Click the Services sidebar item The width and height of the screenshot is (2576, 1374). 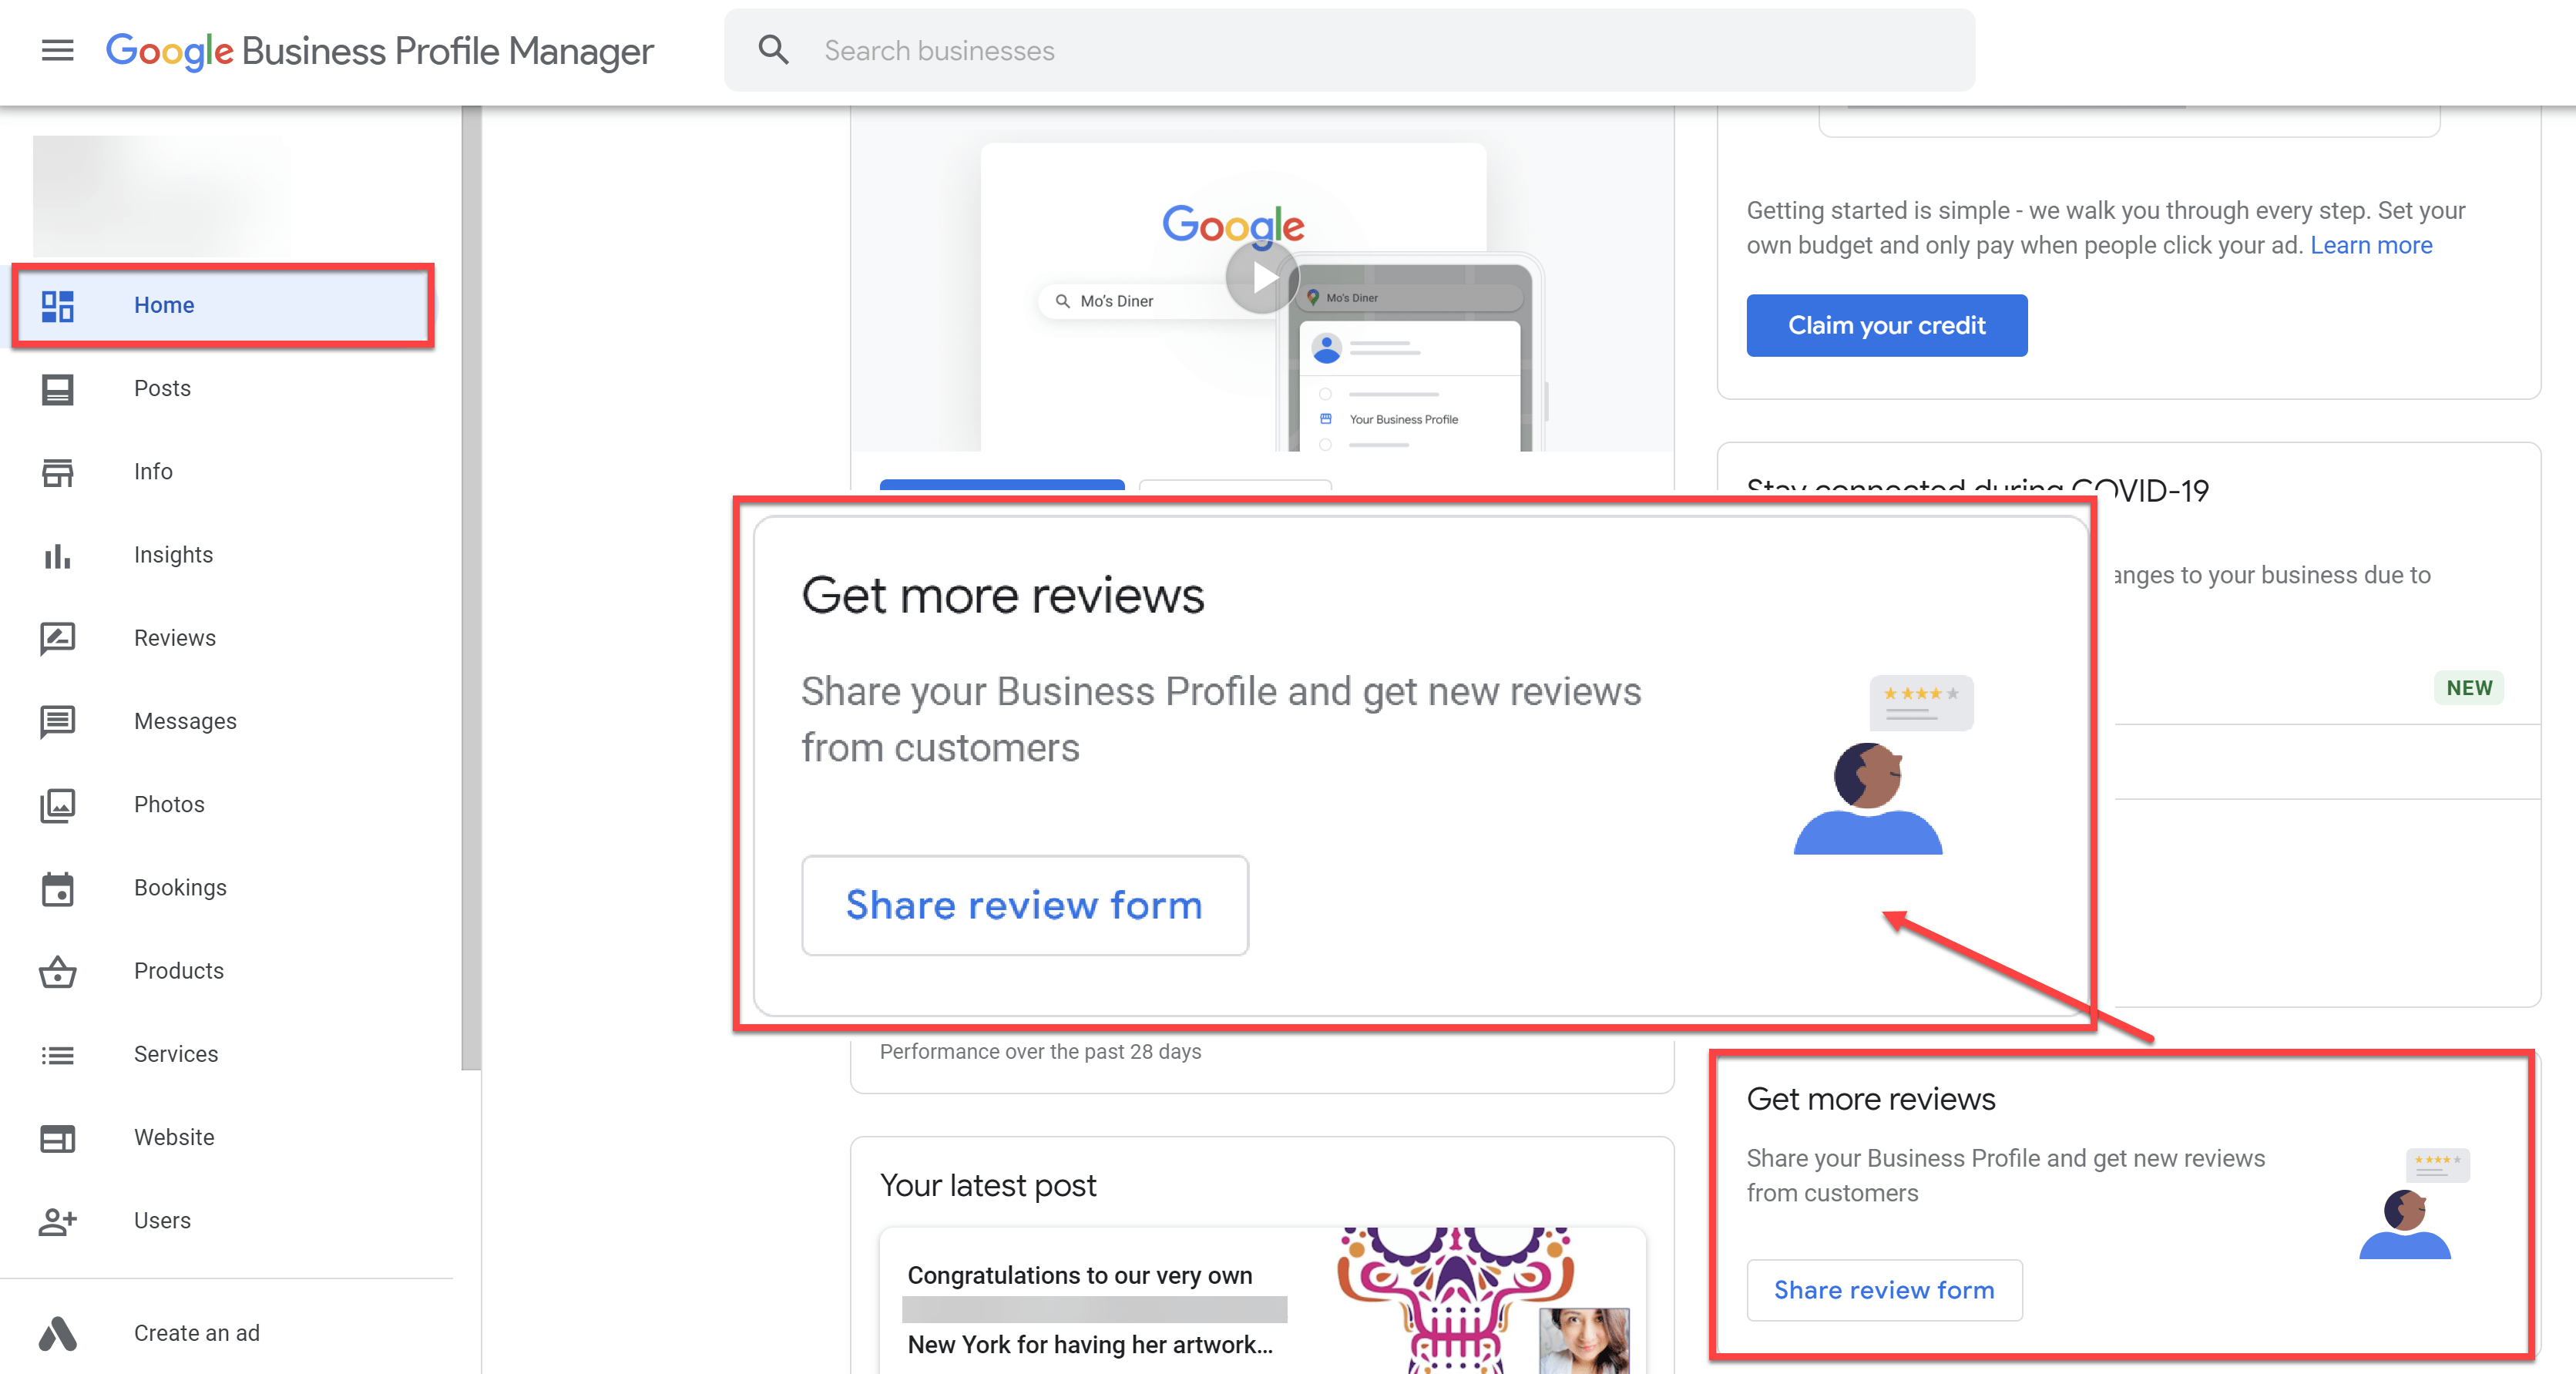pyautogui.click(x=177, y=1053)
